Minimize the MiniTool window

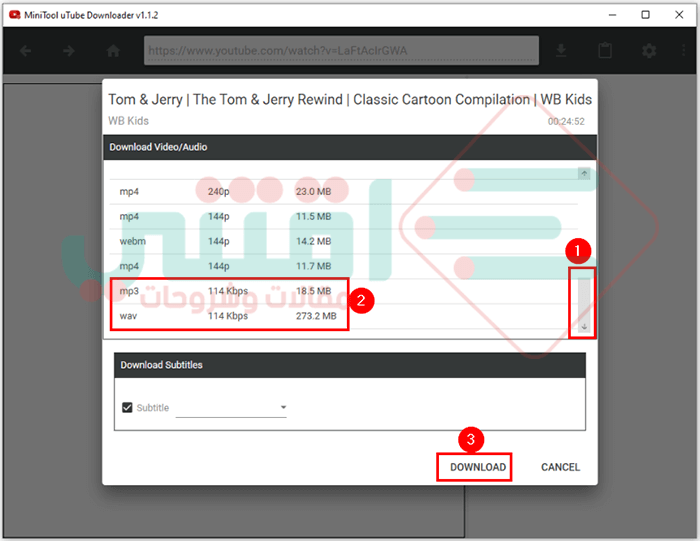point(612,15)
